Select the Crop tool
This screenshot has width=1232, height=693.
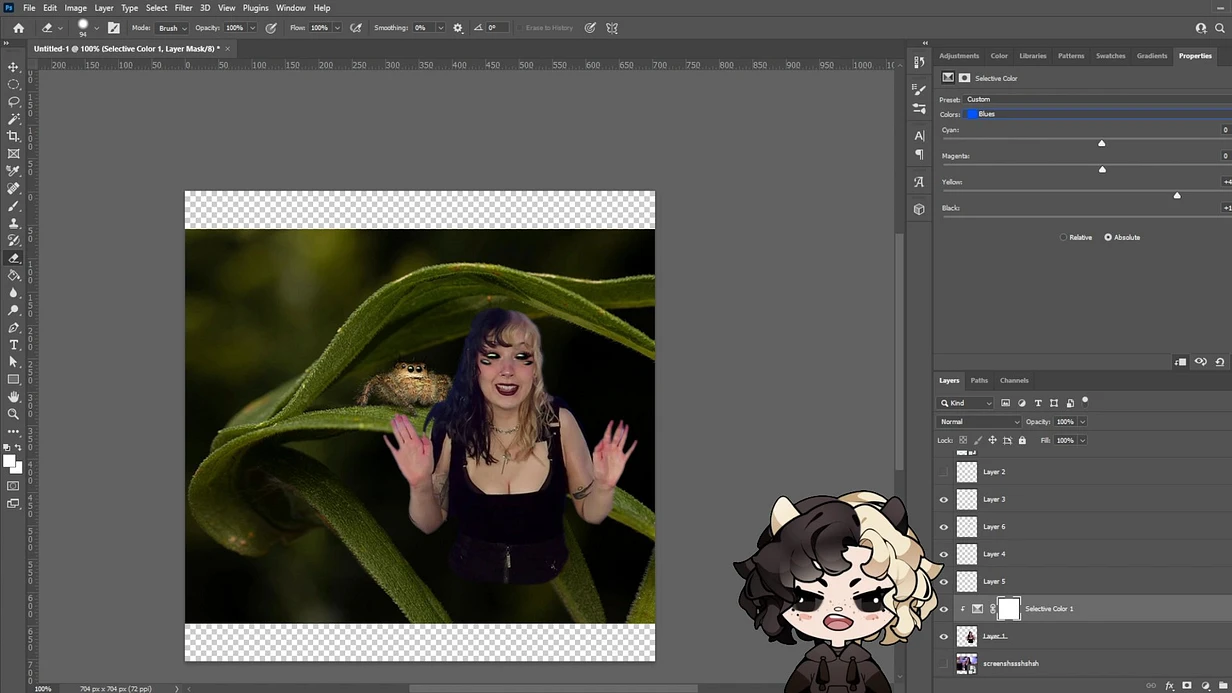tap(13, 136)
